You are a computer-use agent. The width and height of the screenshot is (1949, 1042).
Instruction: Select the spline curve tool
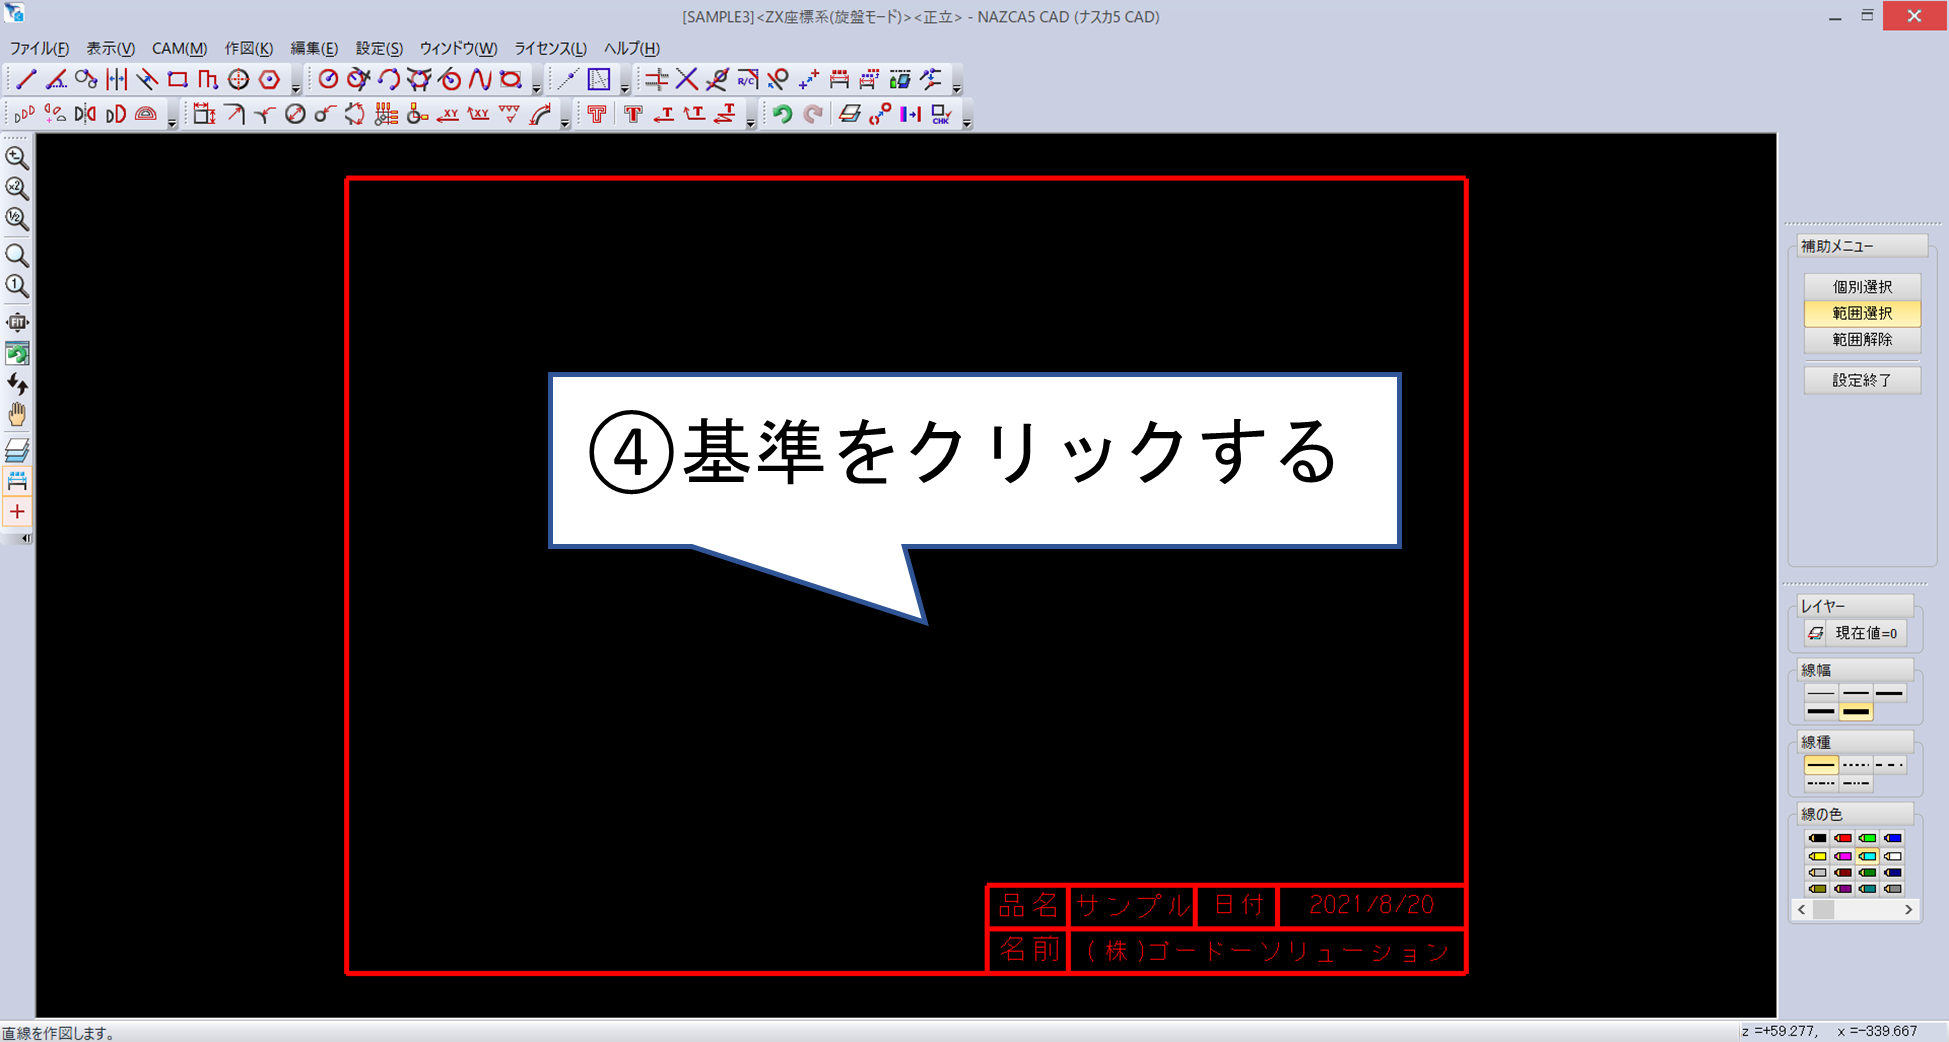point(481,80)
